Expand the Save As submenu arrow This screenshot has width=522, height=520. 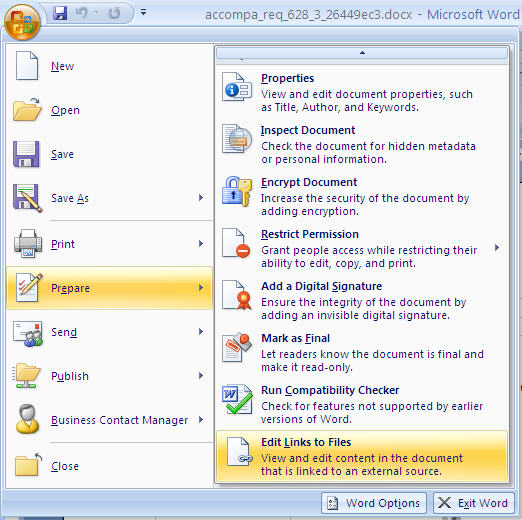[x=201, y=198]
